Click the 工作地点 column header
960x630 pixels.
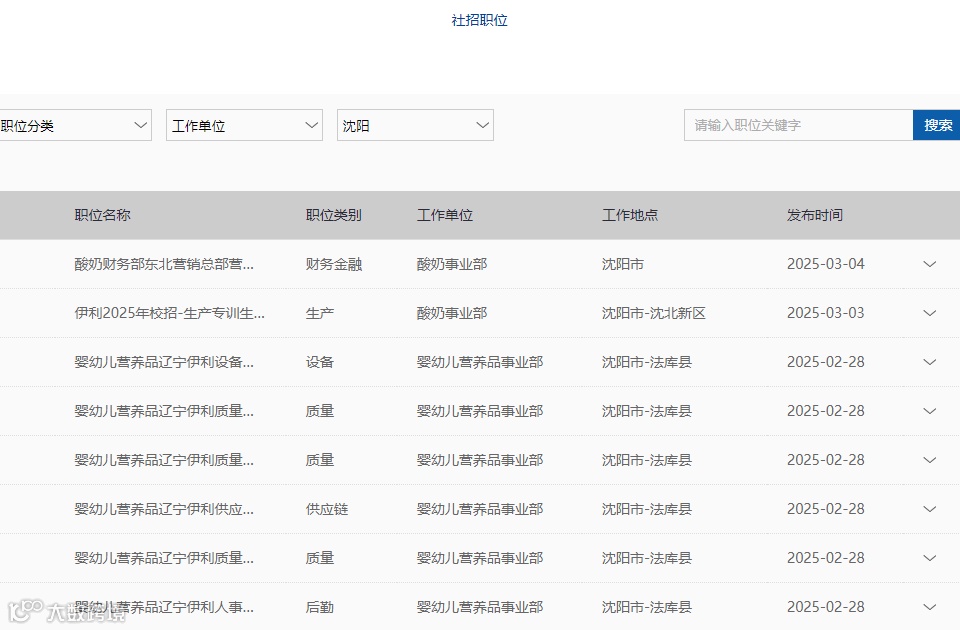point(630,215)
